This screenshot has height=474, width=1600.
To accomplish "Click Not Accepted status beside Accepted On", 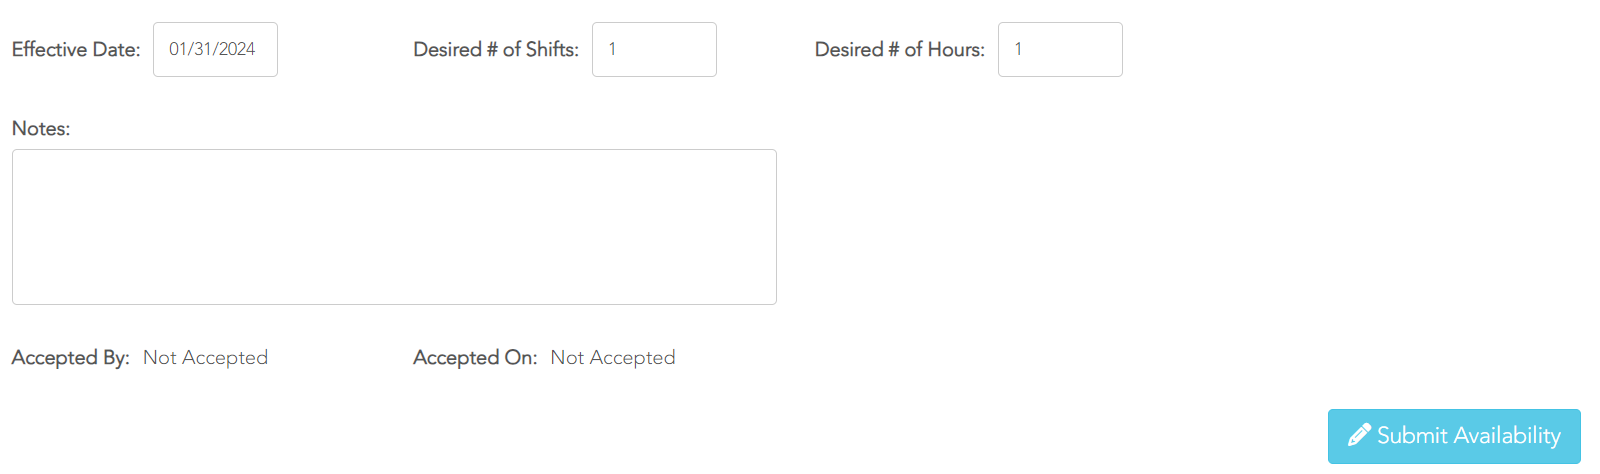I will click(x=613, y=358).
